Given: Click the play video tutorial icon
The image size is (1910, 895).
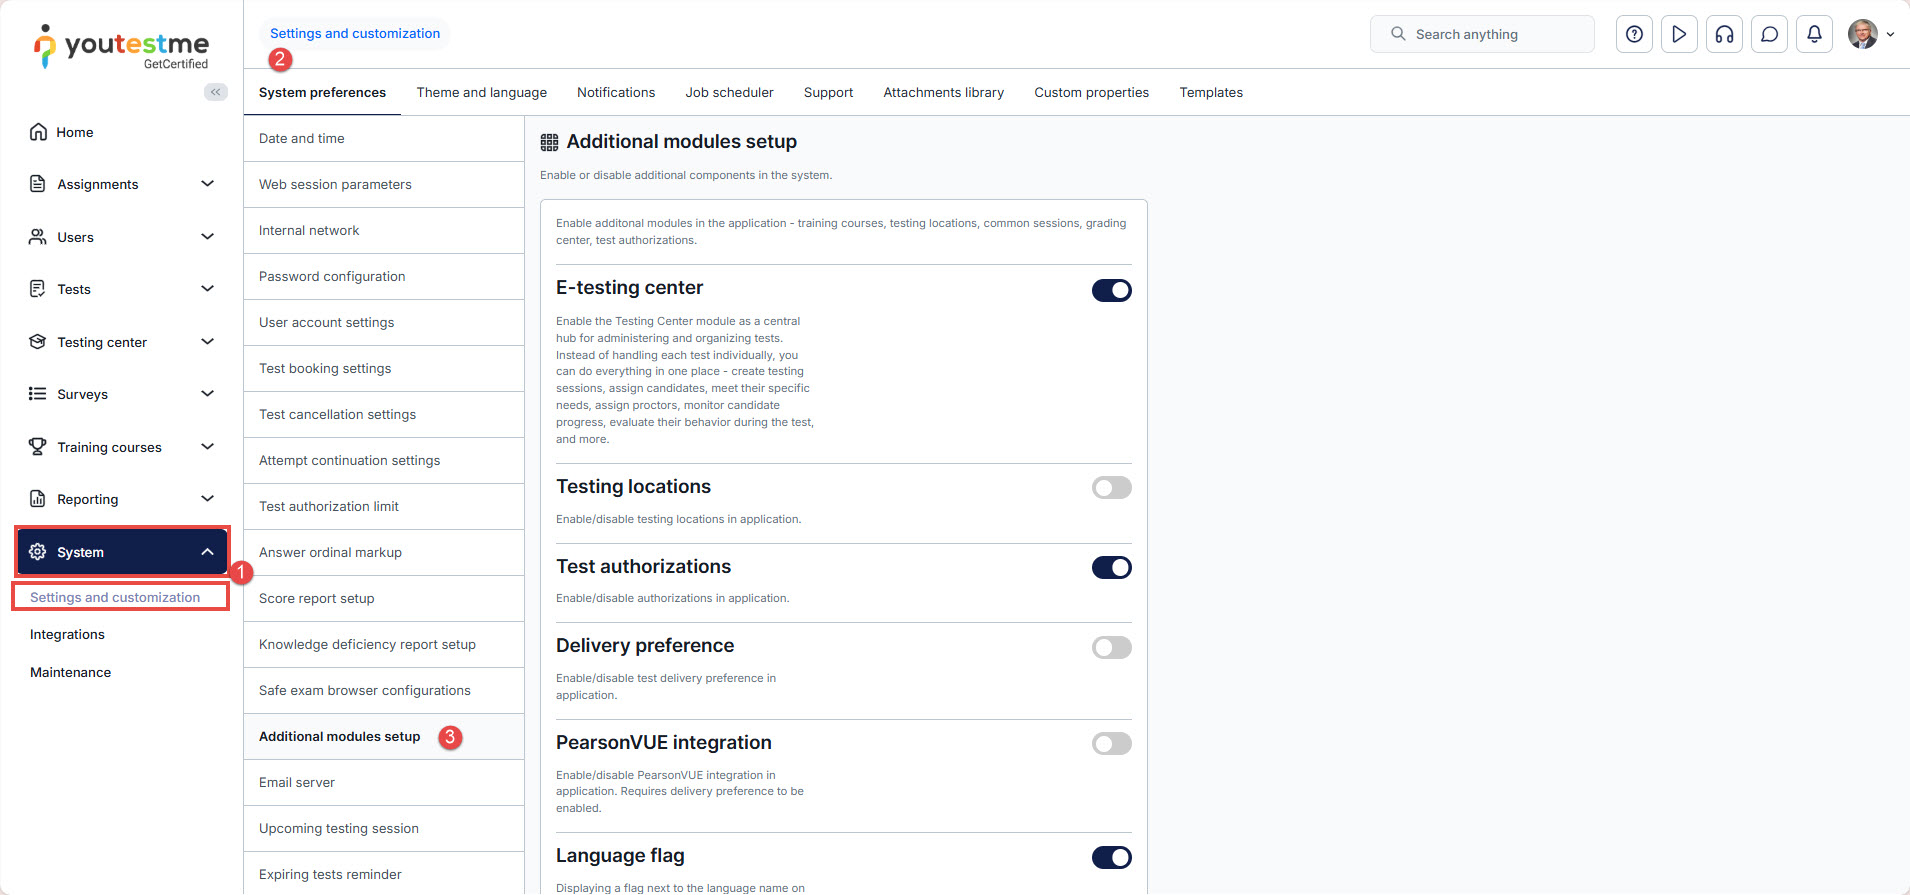Looking at the screenshot, I should click(1679, 34).
